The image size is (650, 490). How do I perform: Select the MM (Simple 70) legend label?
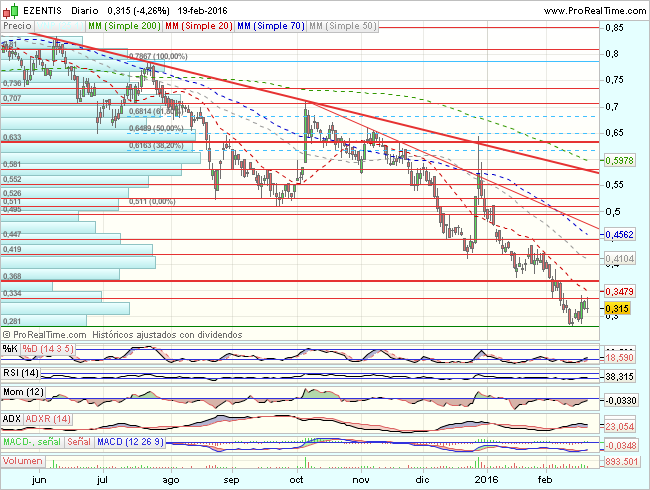(271, 26)
